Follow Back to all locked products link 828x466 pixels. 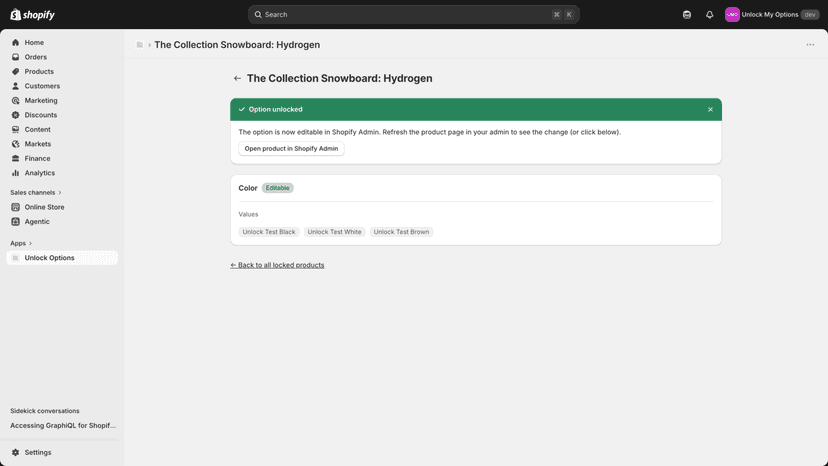pos(277,265)
